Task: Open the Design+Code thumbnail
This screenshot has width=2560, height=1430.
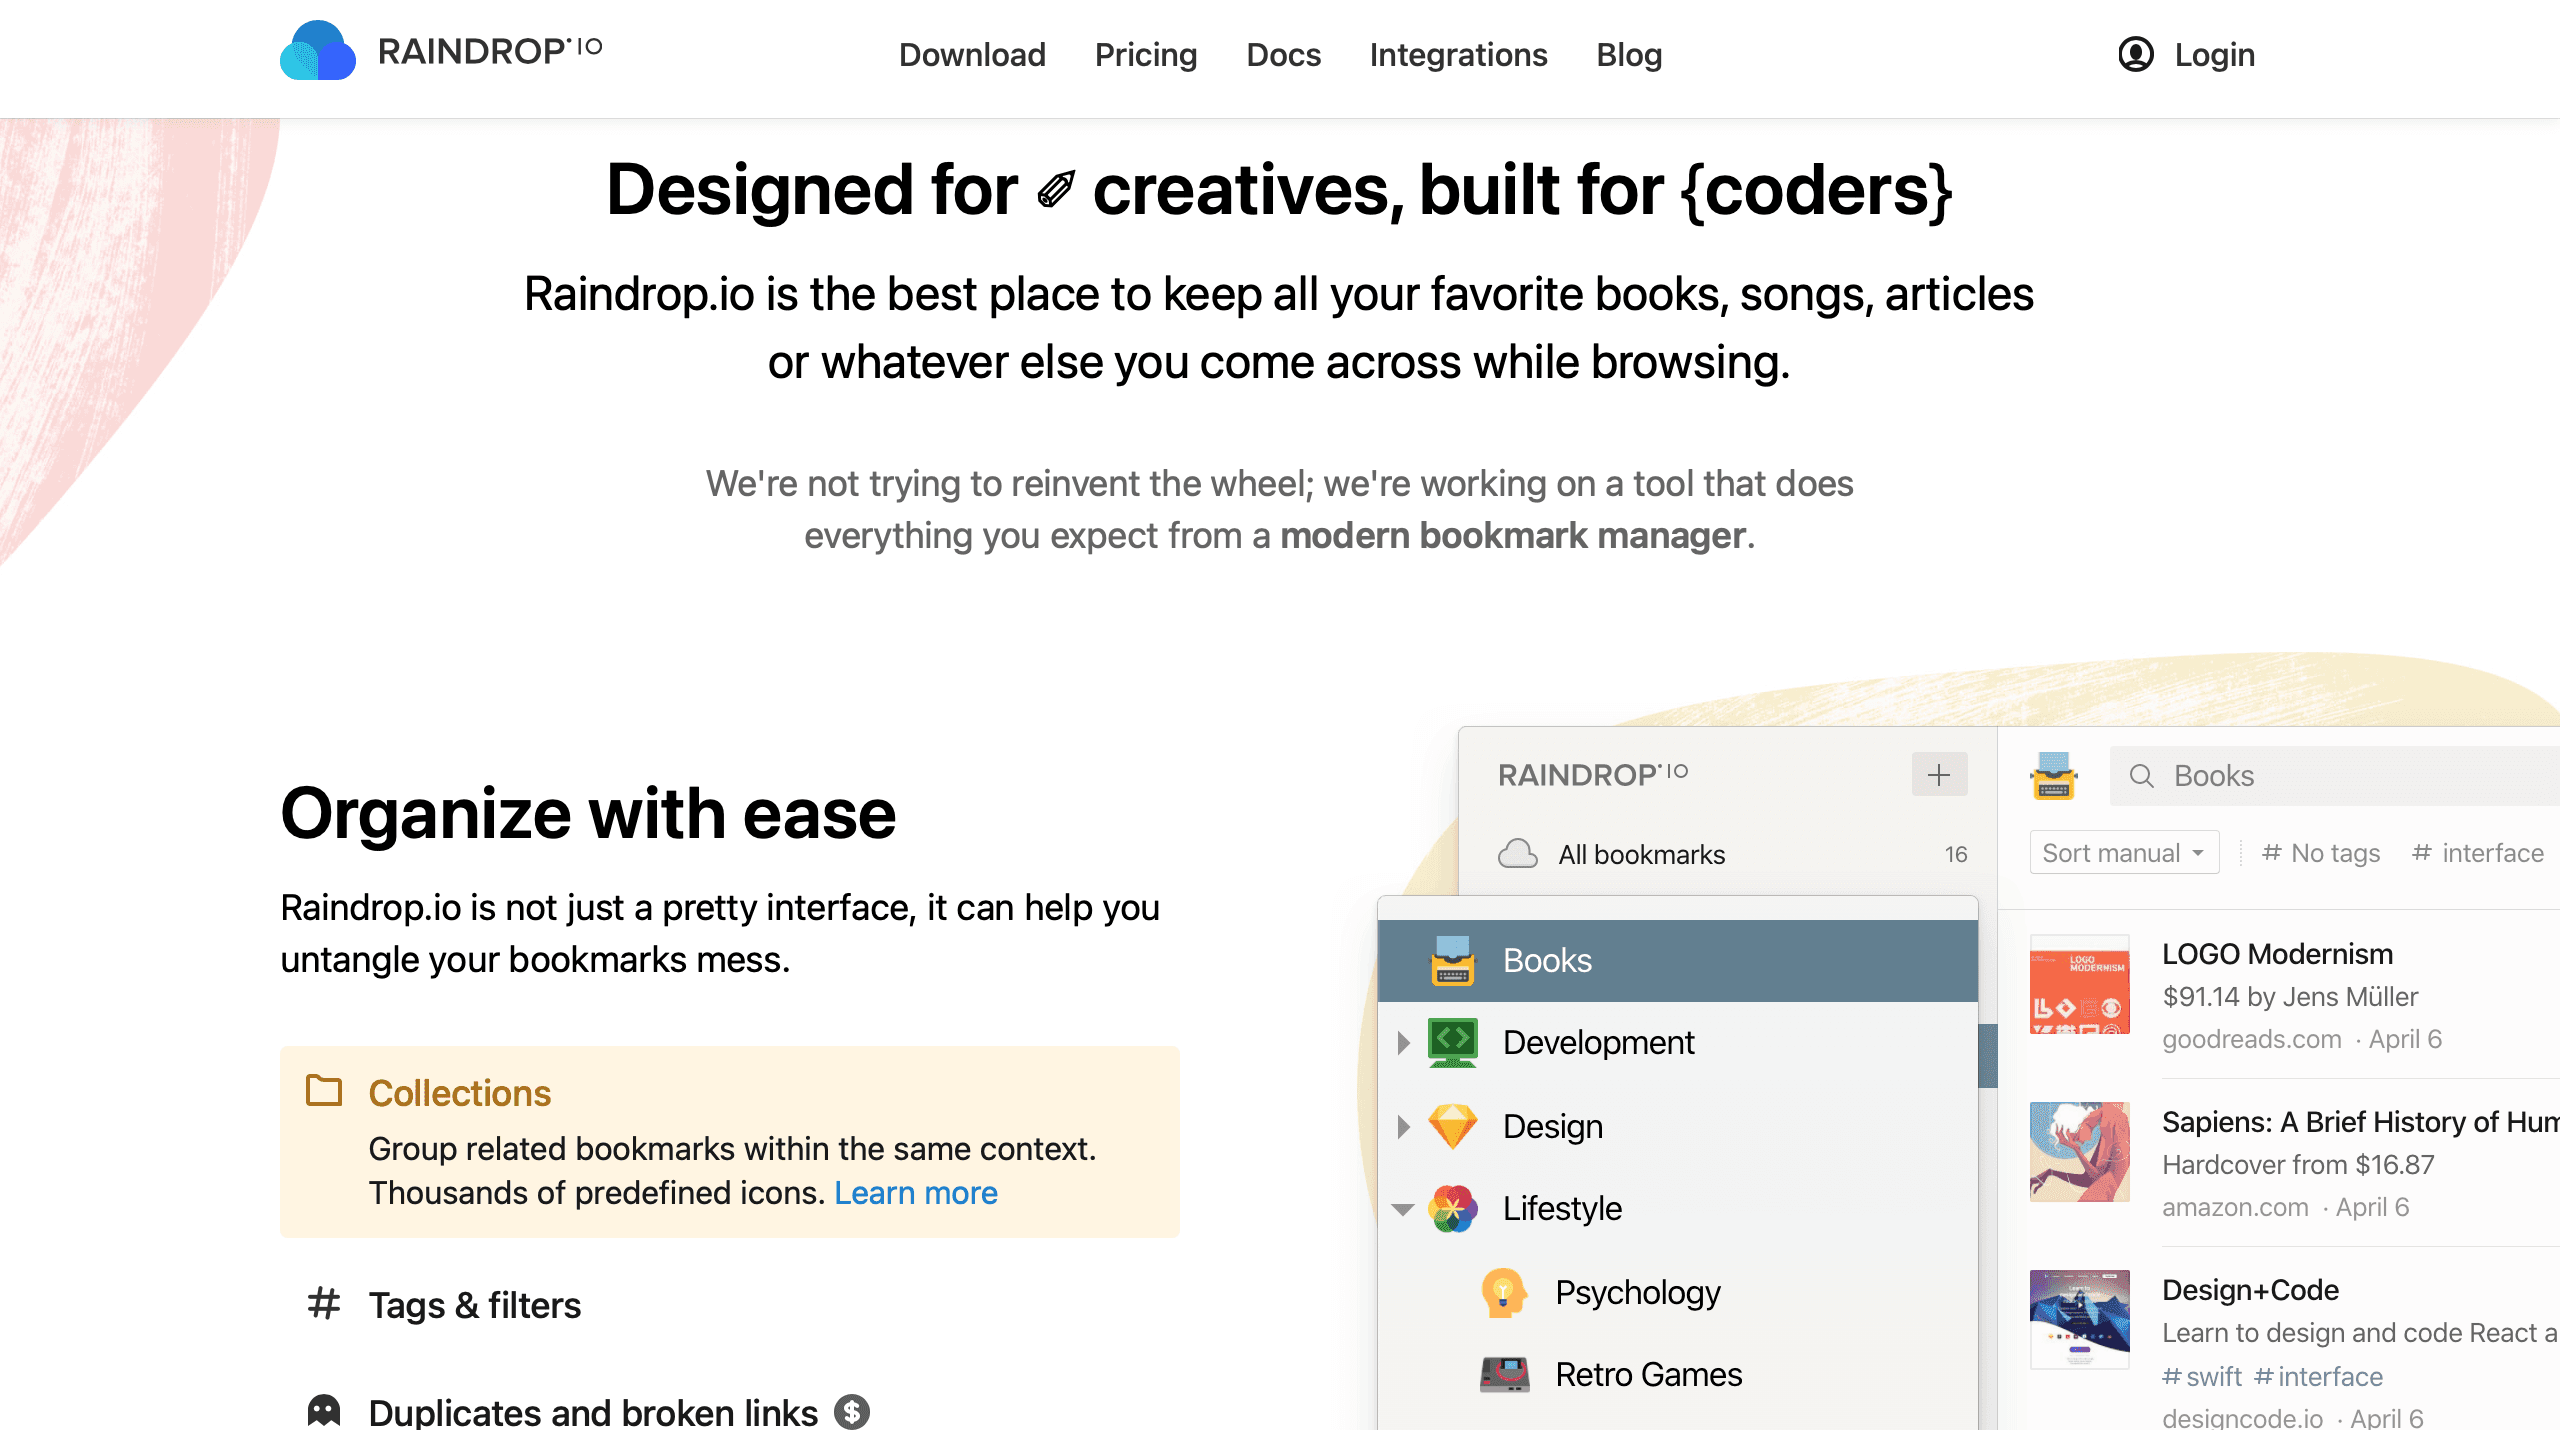Action: [2080, 1320]
